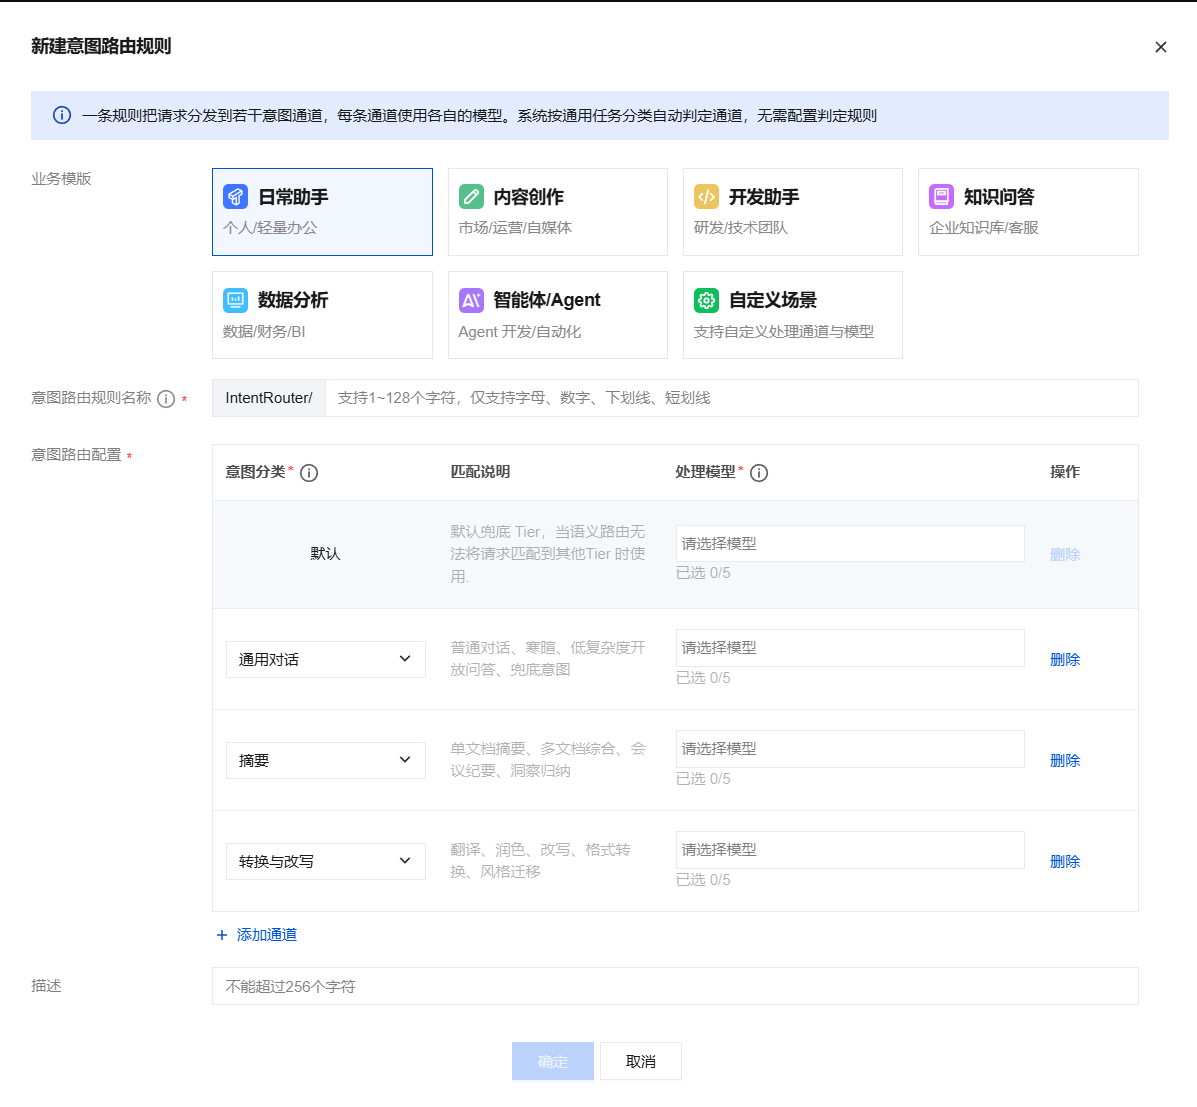Click the 自定义场景 gear icon
This screenshot has width=1197, height=1107.
point(706,300)
